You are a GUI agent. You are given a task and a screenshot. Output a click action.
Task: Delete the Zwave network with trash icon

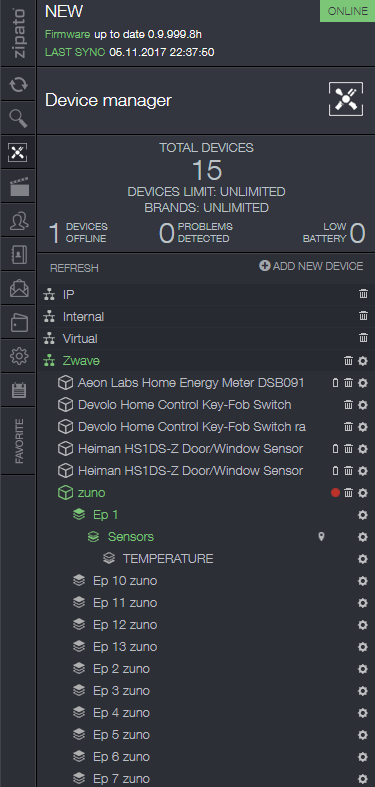coord(348,360)
